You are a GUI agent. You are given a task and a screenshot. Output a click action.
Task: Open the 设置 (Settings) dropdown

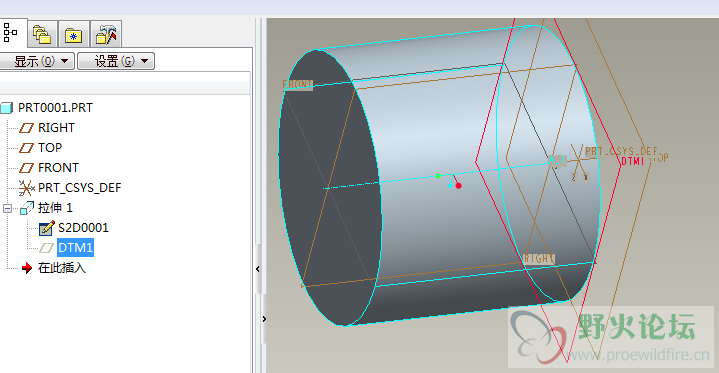116,61
